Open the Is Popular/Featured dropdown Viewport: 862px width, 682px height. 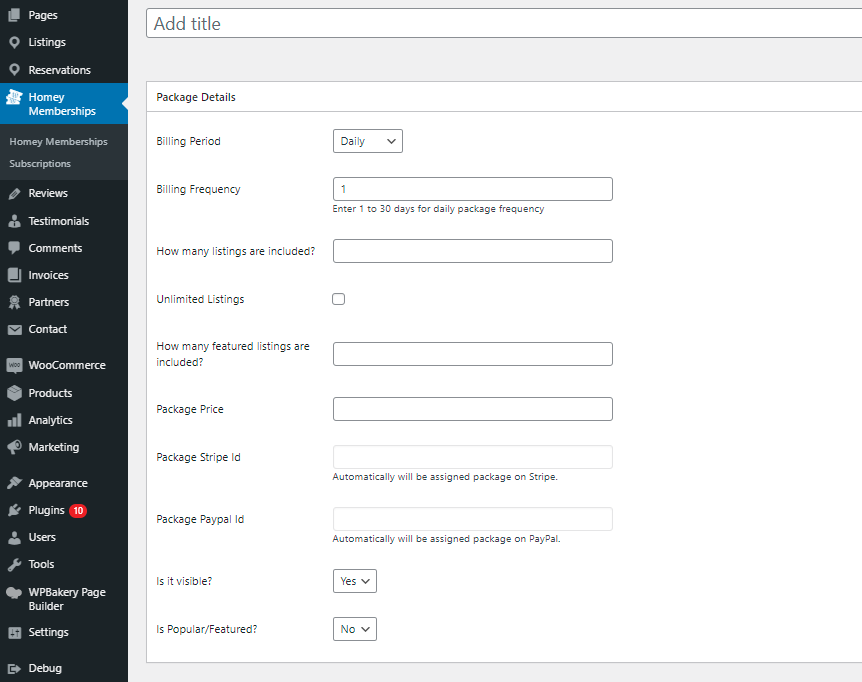(x=355, y=629)
